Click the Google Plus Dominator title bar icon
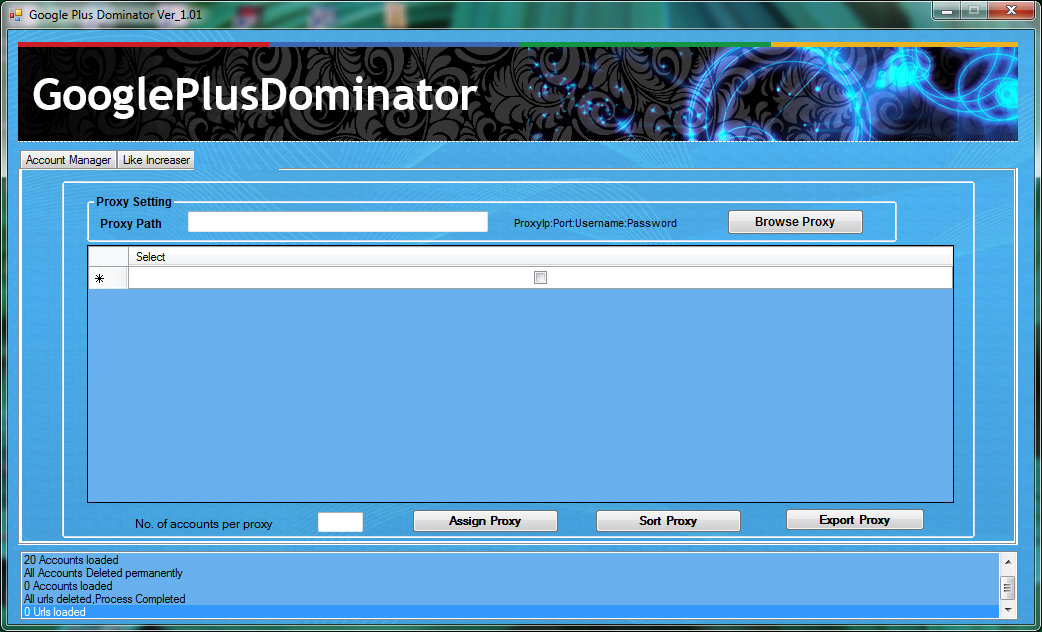This screenshot has height=632, width=1042. (x=15, y=14)
